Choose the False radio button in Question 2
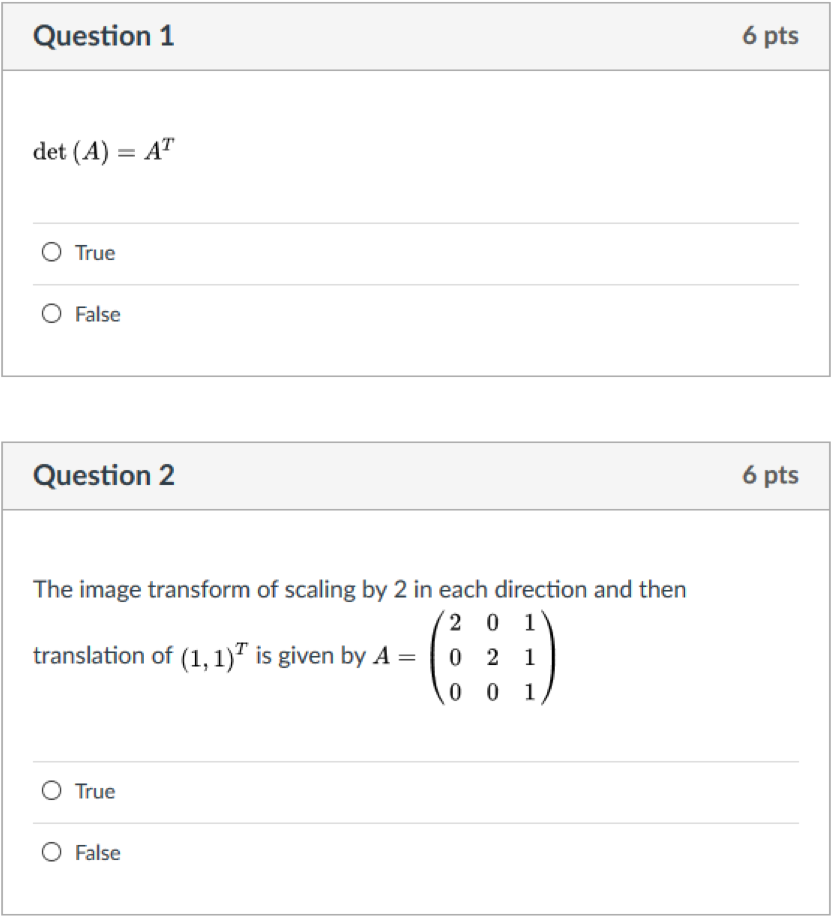836x918 pixels. [x=51, y=852]
